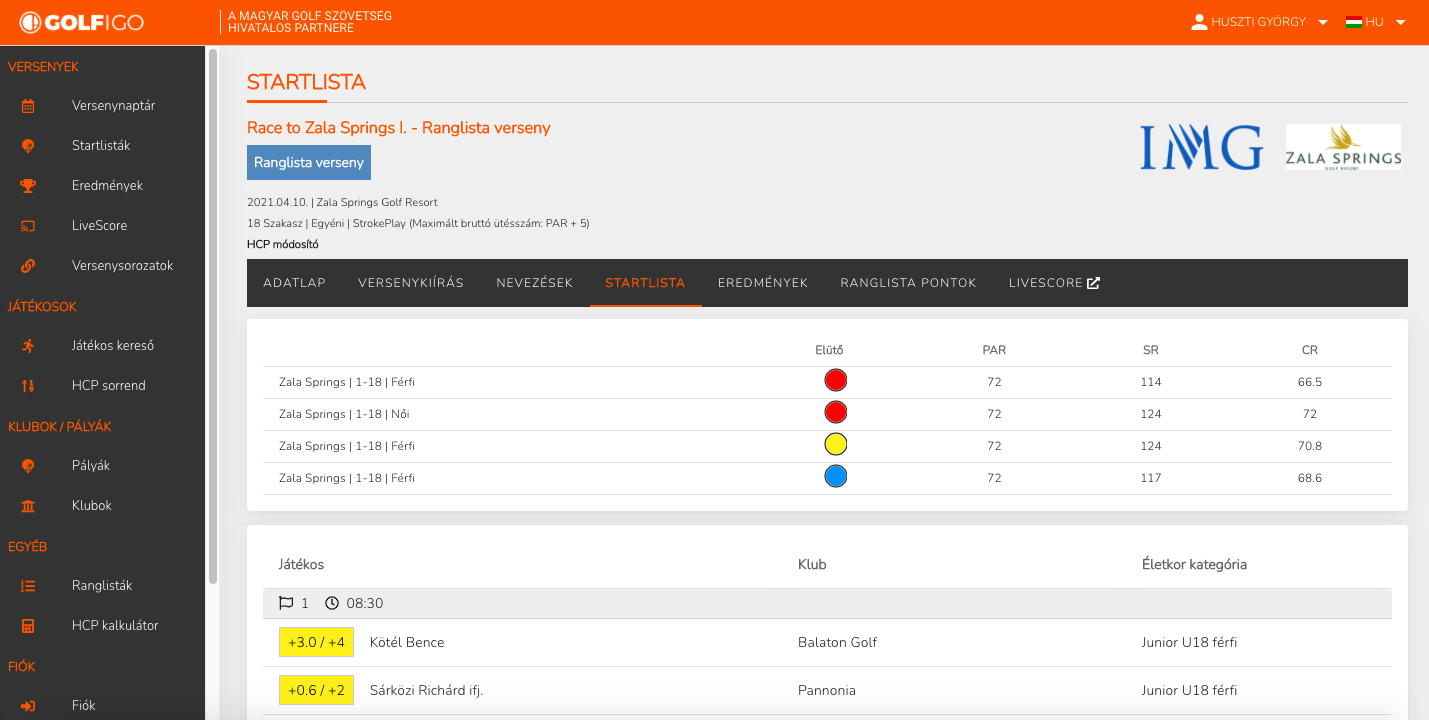Click the login icon beside Fiók
The height and width of the screenshot is (720, 1429).
[28, 706]
